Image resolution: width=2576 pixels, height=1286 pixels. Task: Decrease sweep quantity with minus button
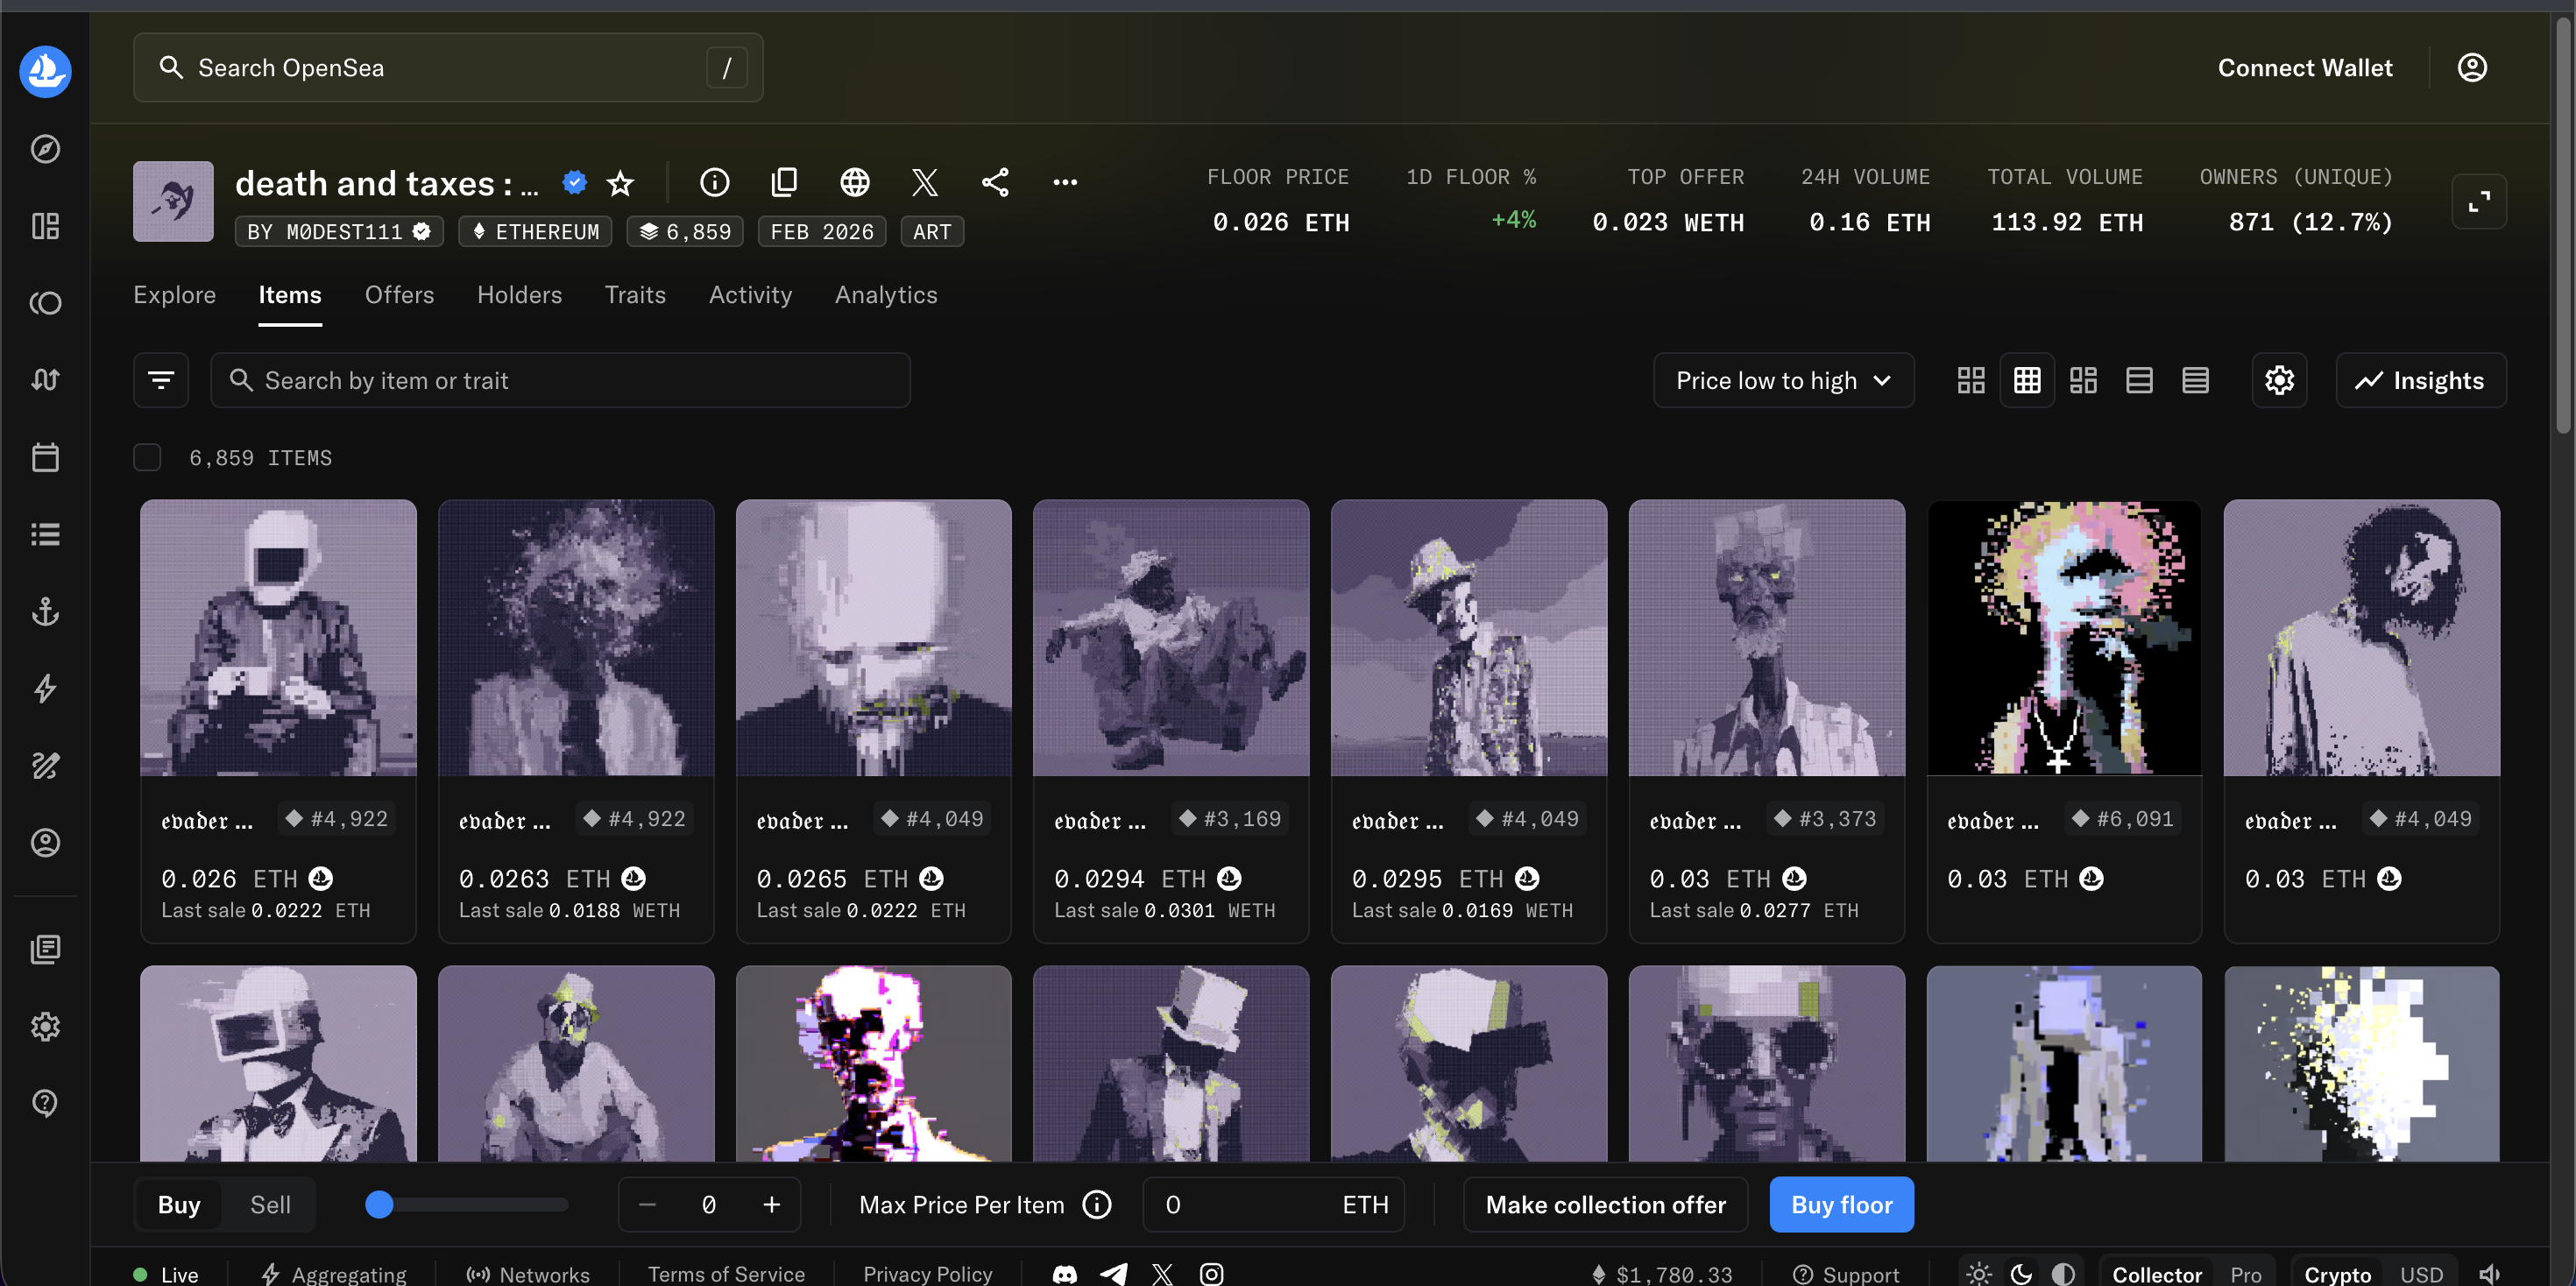click(647, 1205)
